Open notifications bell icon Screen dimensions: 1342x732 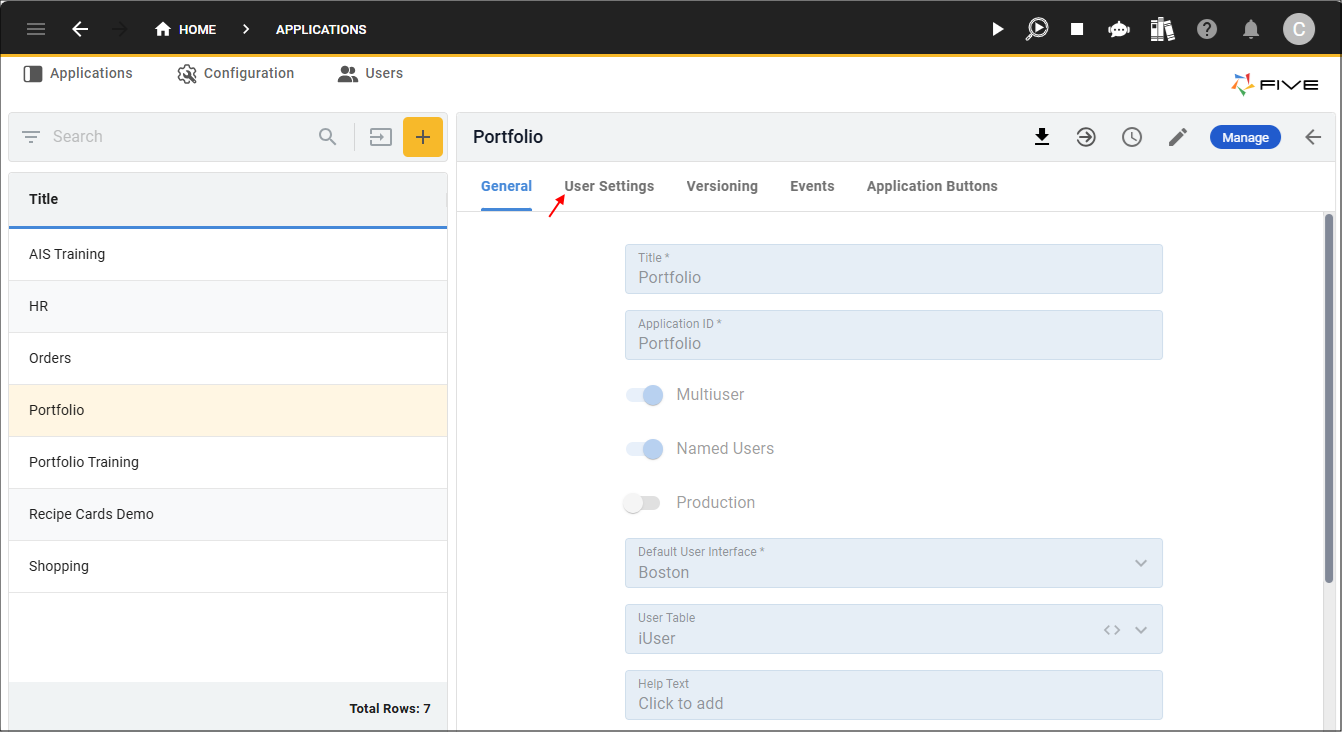(1251, 29)
